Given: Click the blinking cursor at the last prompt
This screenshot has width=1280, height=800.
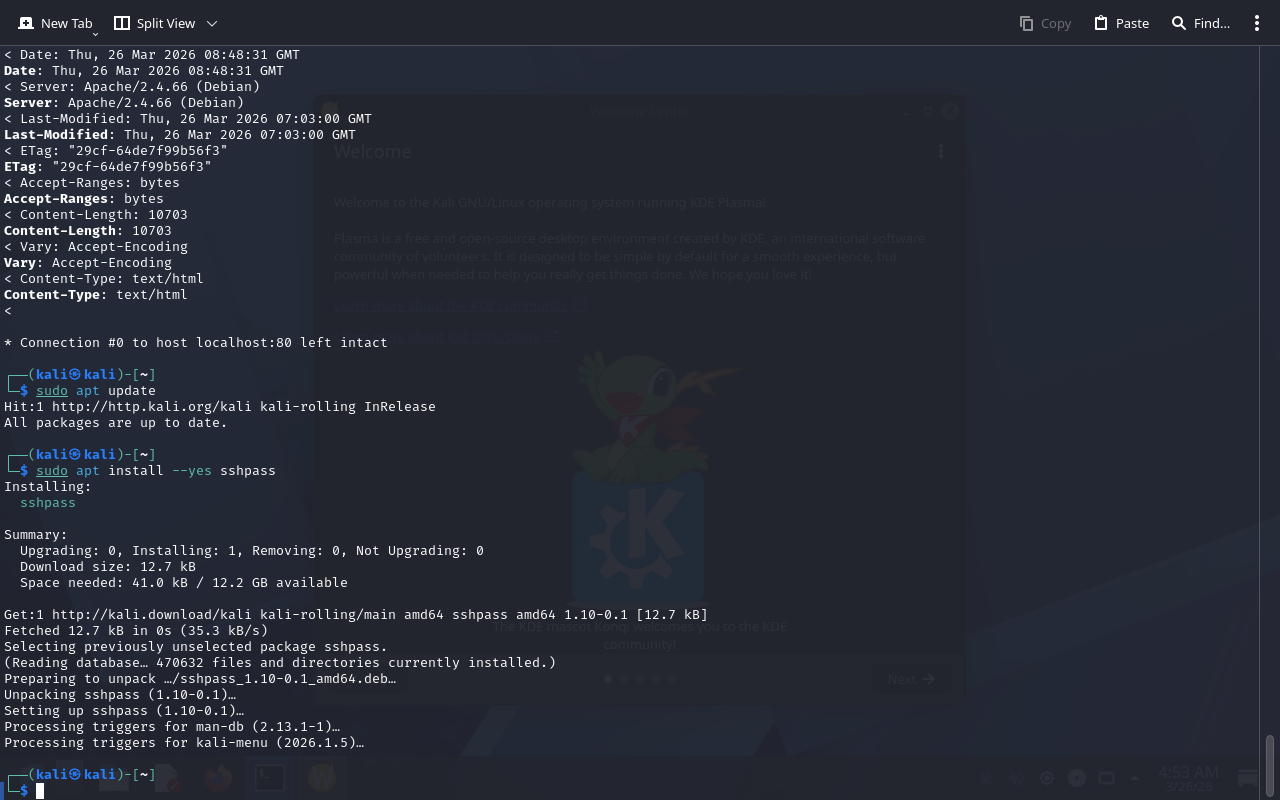Looking at the screenshot, I should [40, 791].
